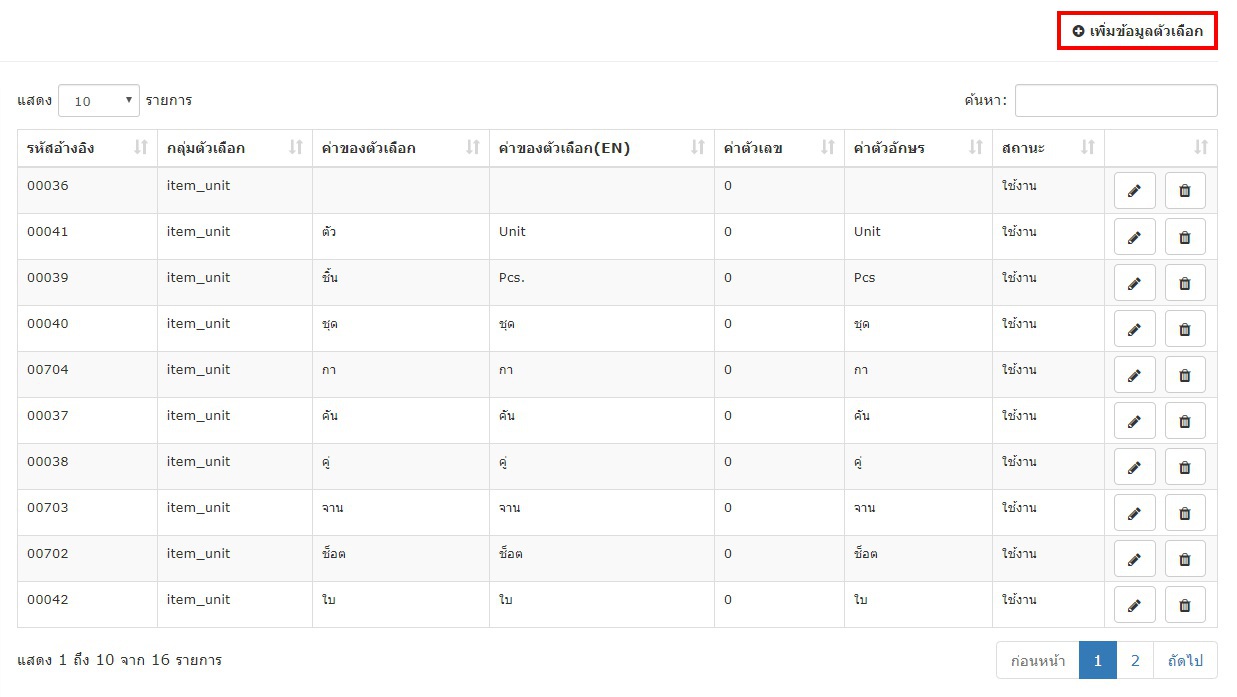Click ถัดไป next page button
Image resolution: width=1237 pixels, height=697 pixels.
pyautogui.click(x=1185, y=661)
